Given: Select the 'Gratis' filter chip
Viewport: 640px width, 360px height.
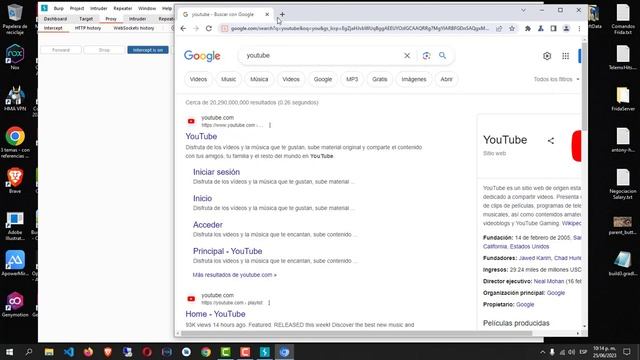Looking at the screenshot, I should 380,79.
